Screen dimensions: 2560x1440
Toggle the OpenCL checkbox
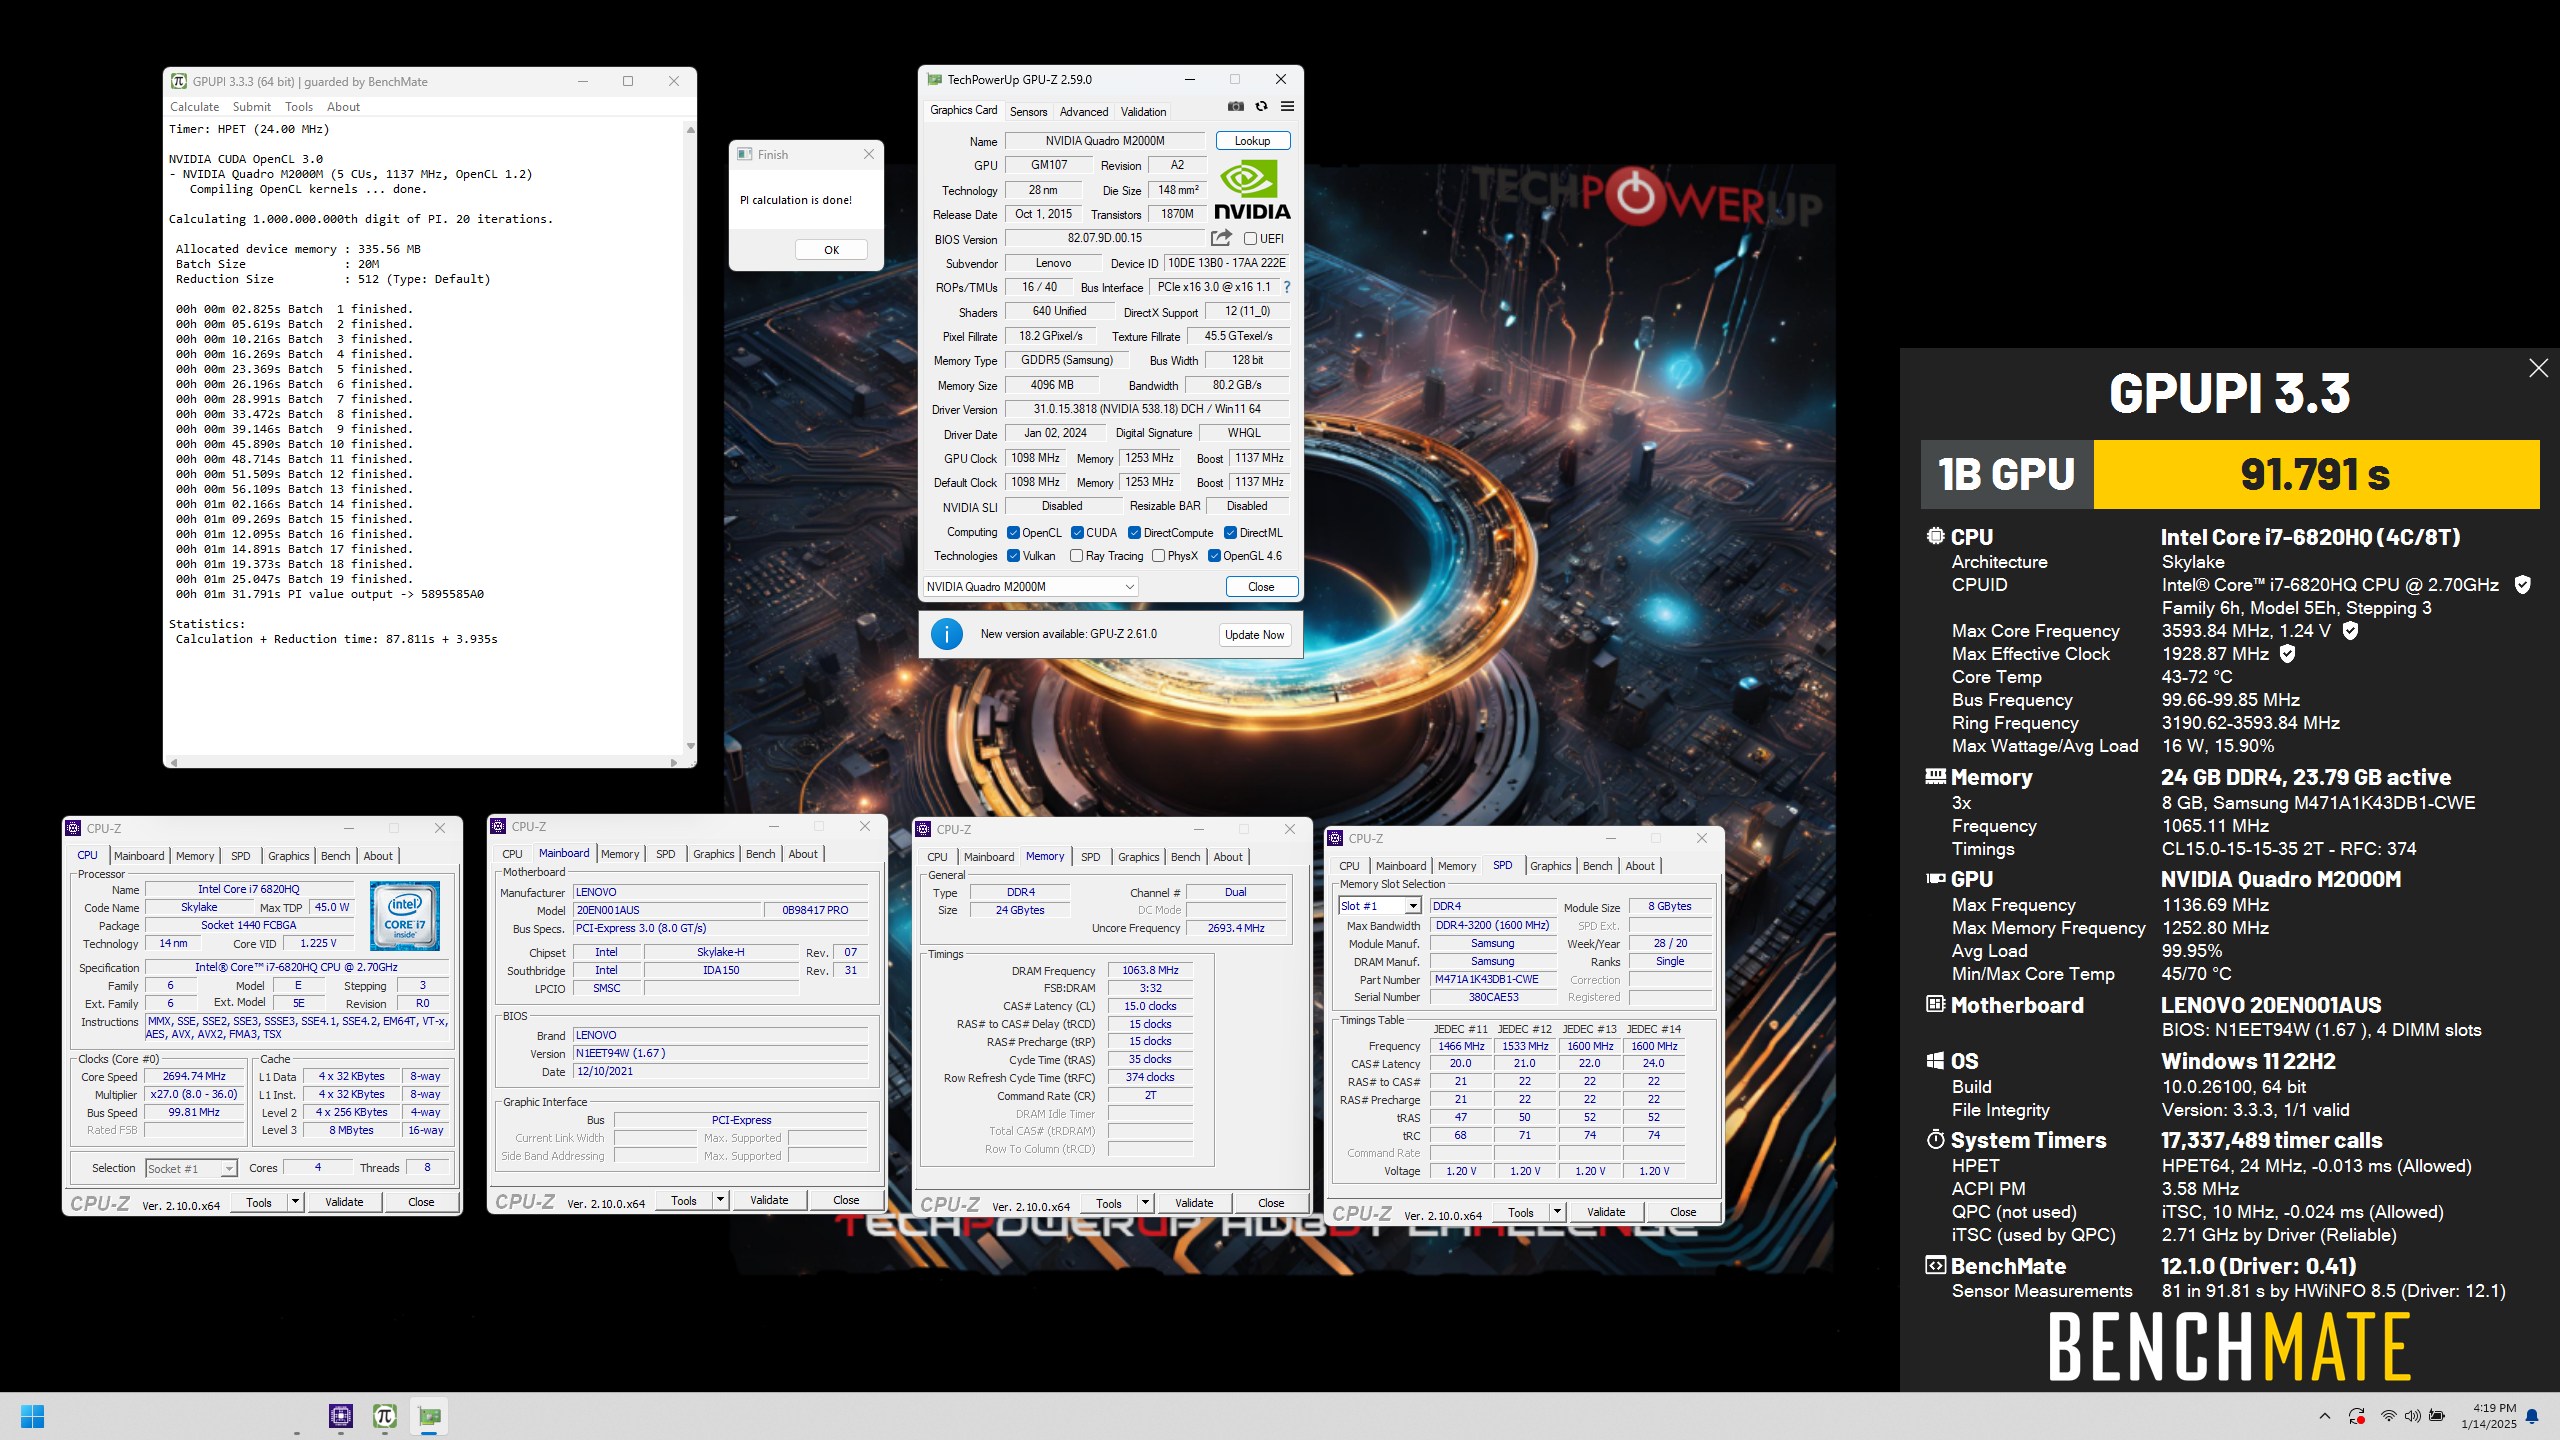[1013, 533]
